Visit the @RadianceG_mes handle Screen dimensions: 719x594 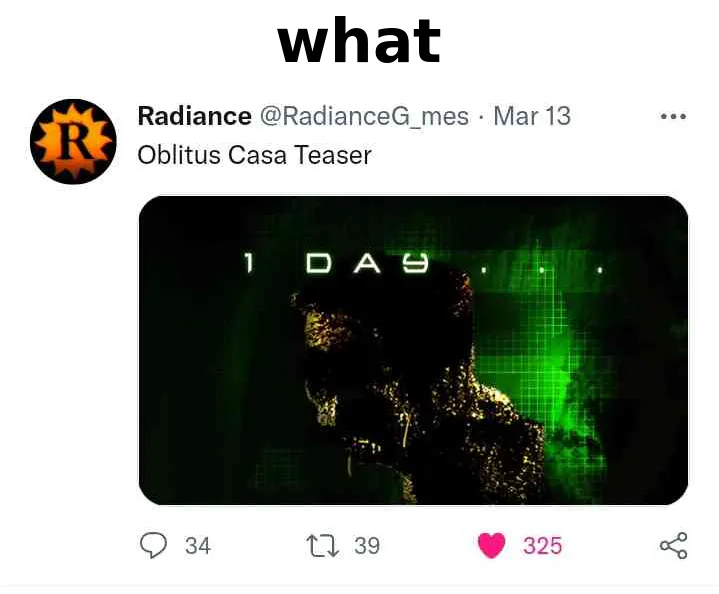pyautogui.click(x=365, y=116)
